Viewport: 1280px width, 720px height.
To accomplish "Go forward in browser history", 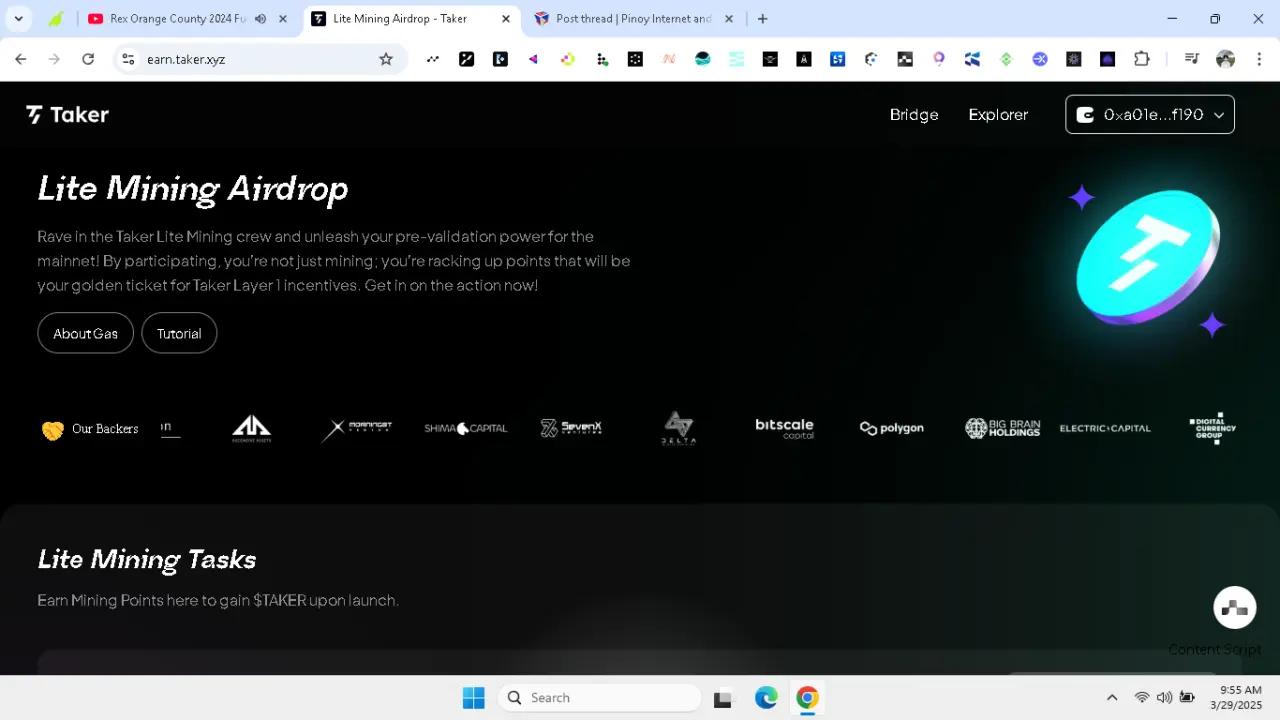I will pos(54,59).
